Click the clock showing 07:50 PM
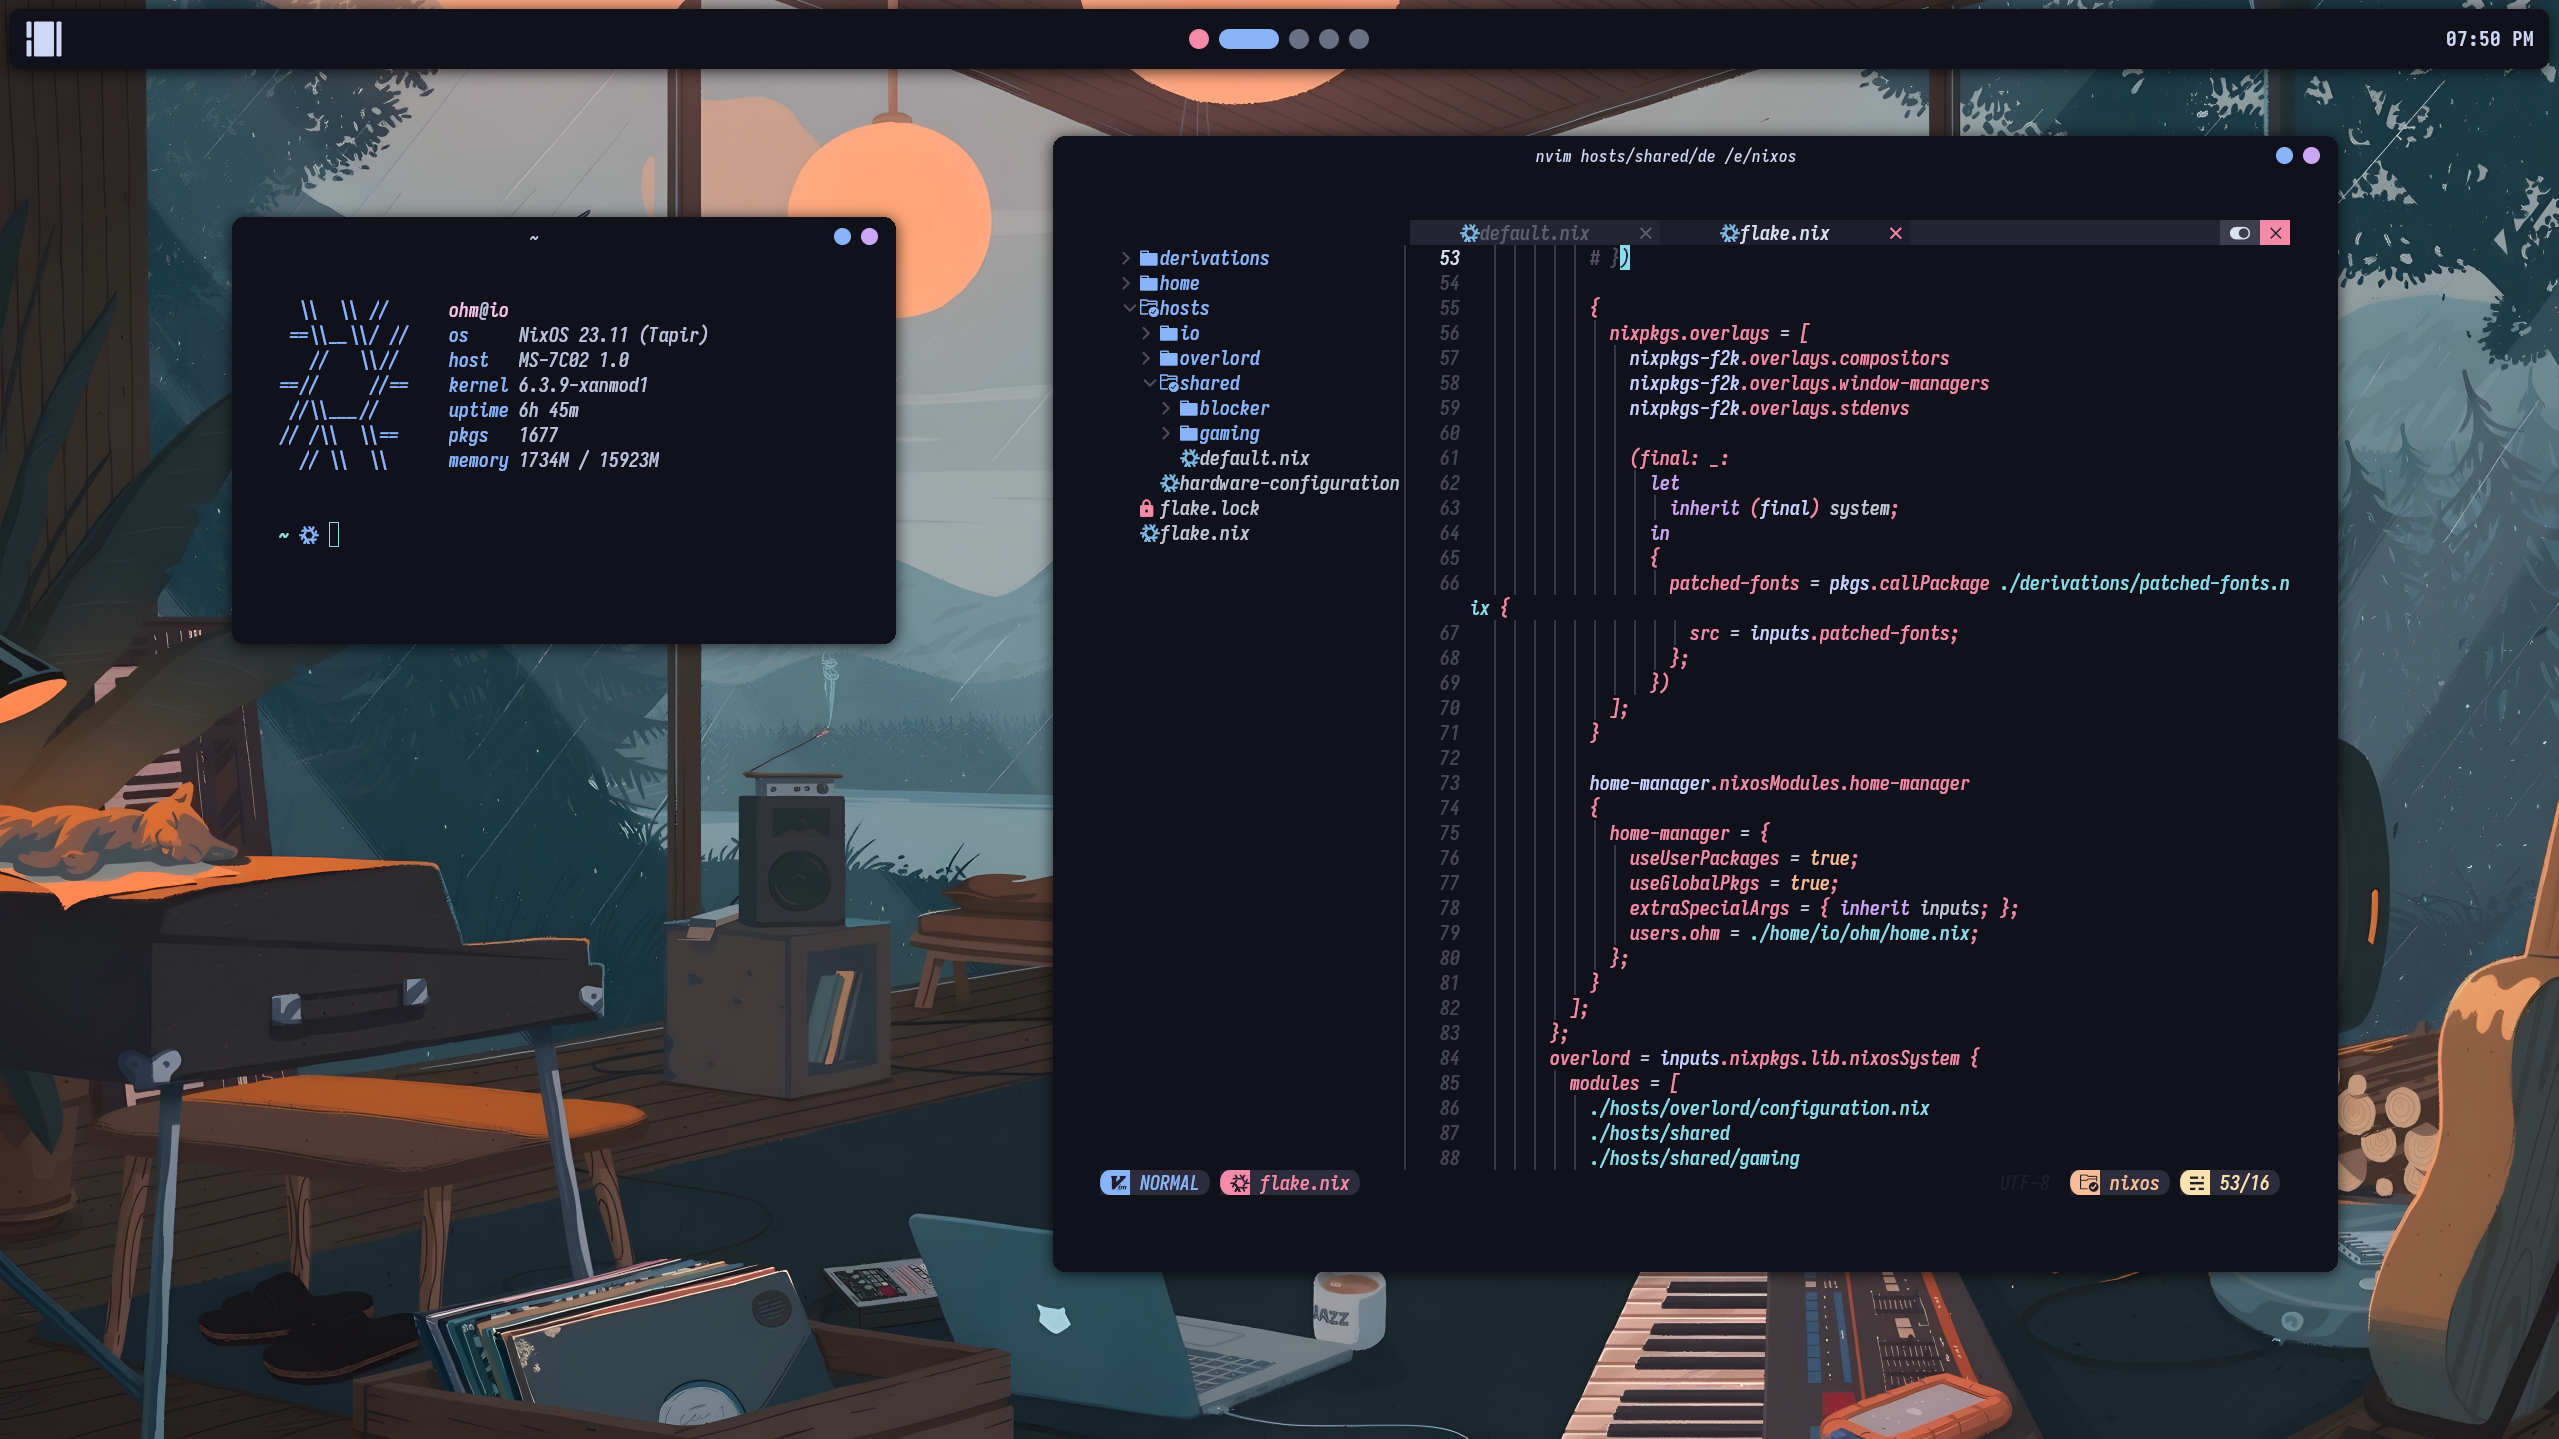 coord(2488,39)
